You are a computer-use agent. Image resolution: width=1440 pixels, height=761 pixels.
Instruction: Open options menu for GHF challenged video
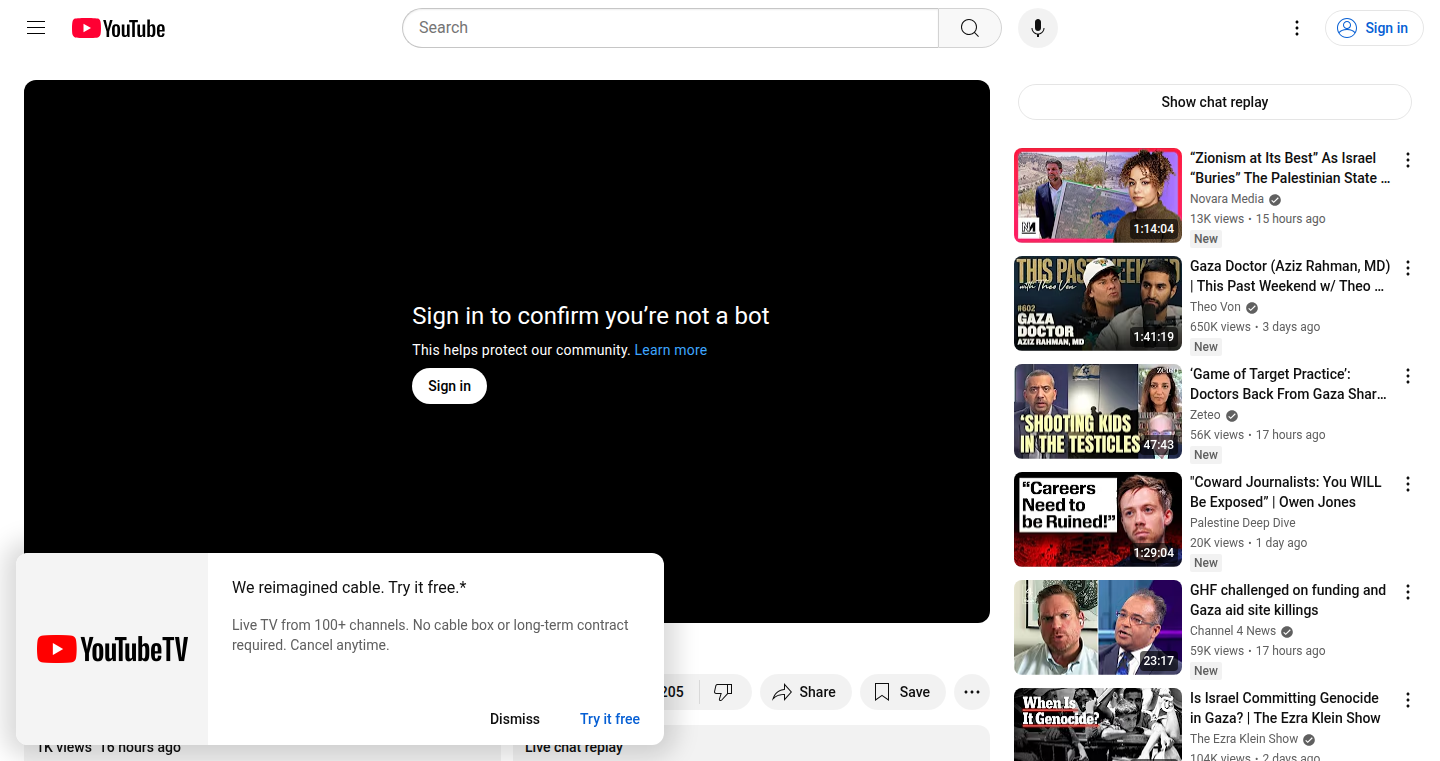(1408, 592)
